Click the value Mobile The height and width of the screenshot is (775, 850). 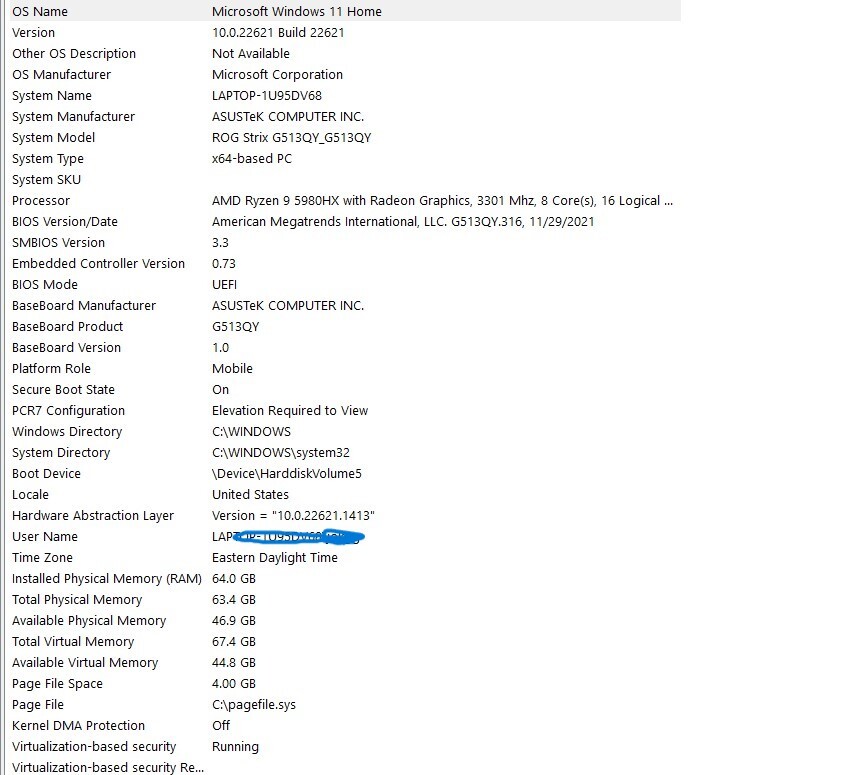(232, 369)
